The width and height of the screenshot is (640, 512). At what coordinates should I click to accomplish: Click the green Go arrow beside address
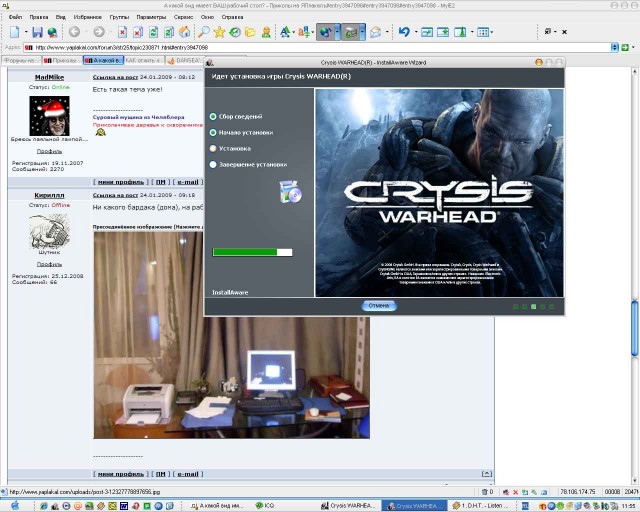click(624, 48)
